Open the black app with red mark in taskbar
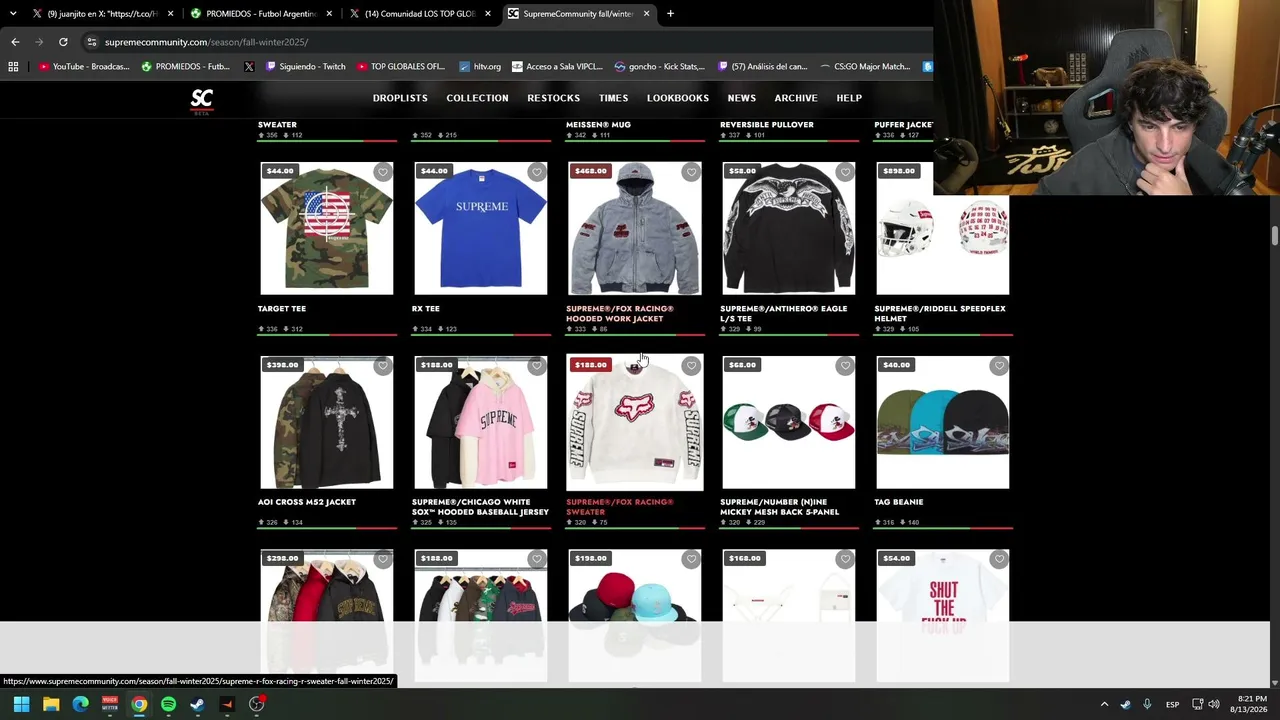 (227, 704)
